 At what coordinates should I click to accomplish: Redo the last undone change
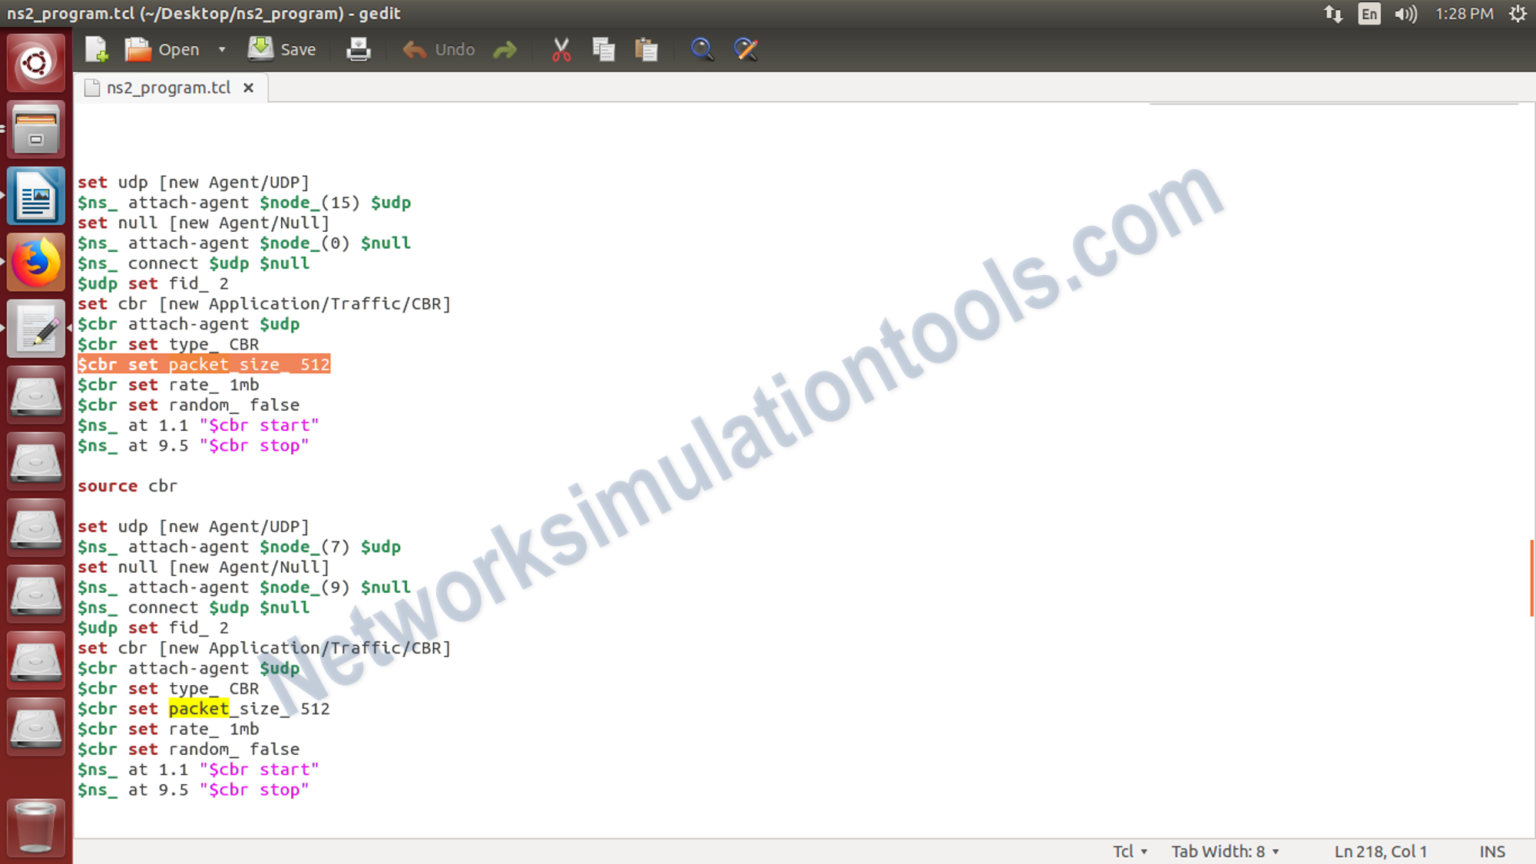coord(505,49)
